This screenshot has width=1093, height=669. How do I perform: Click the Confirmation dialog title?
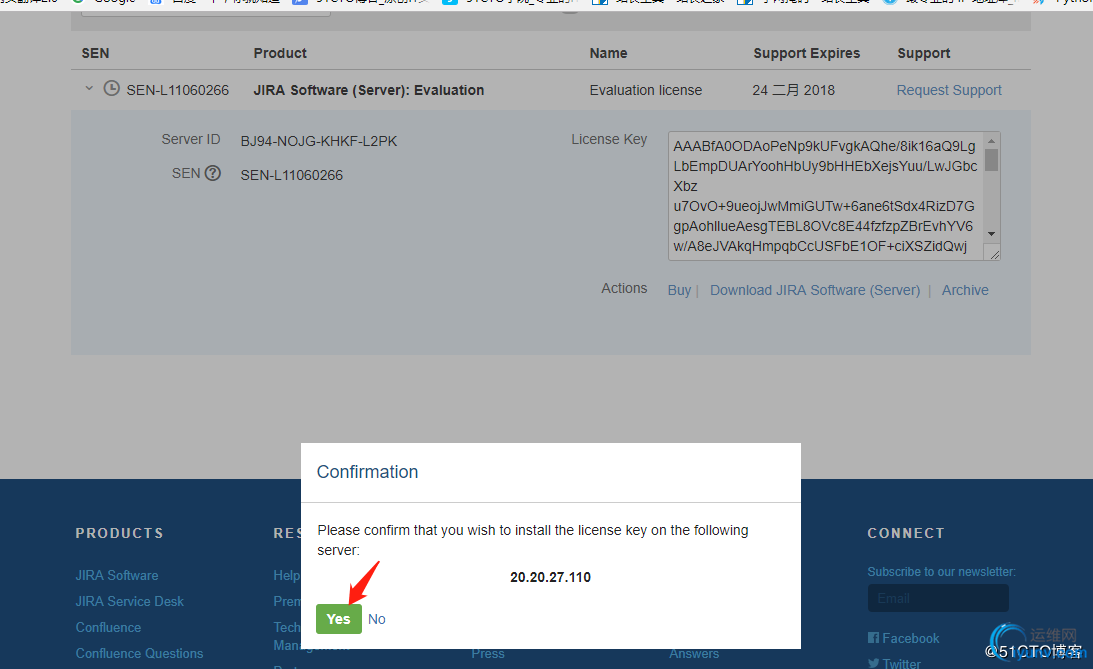point(367,472)
